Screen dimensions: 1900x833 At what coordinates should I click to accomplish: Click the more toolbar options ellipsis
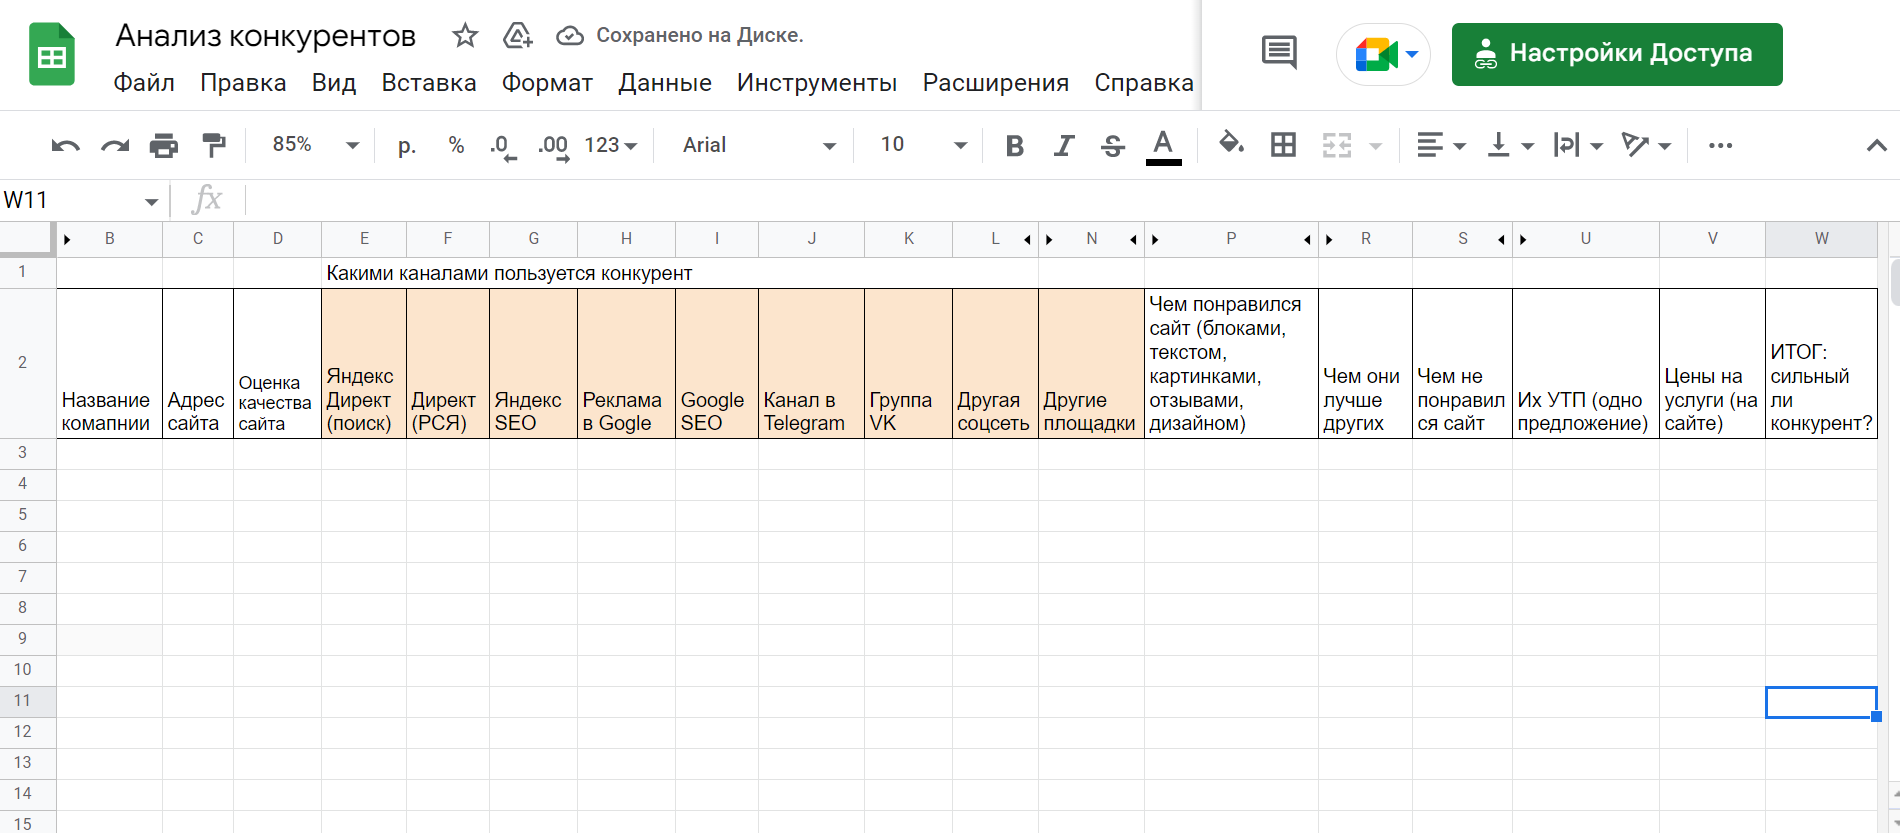(1720, 146)
